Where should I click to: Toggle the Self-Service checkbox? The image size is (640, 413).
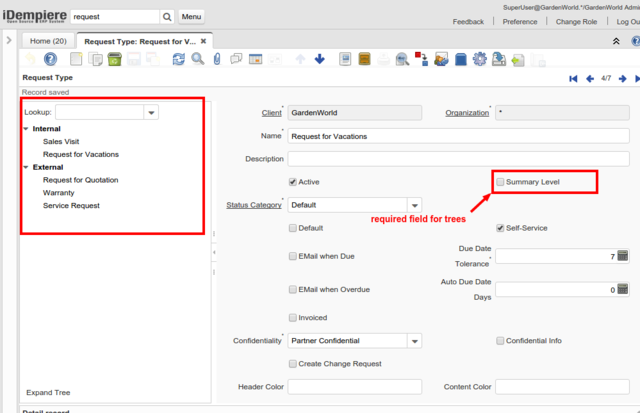pyautogui.click(x=500, y=228)
